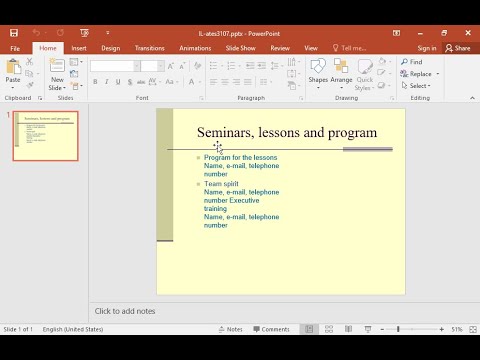
Task: Open the Section dropdown
Action: [x=77, y=86]
